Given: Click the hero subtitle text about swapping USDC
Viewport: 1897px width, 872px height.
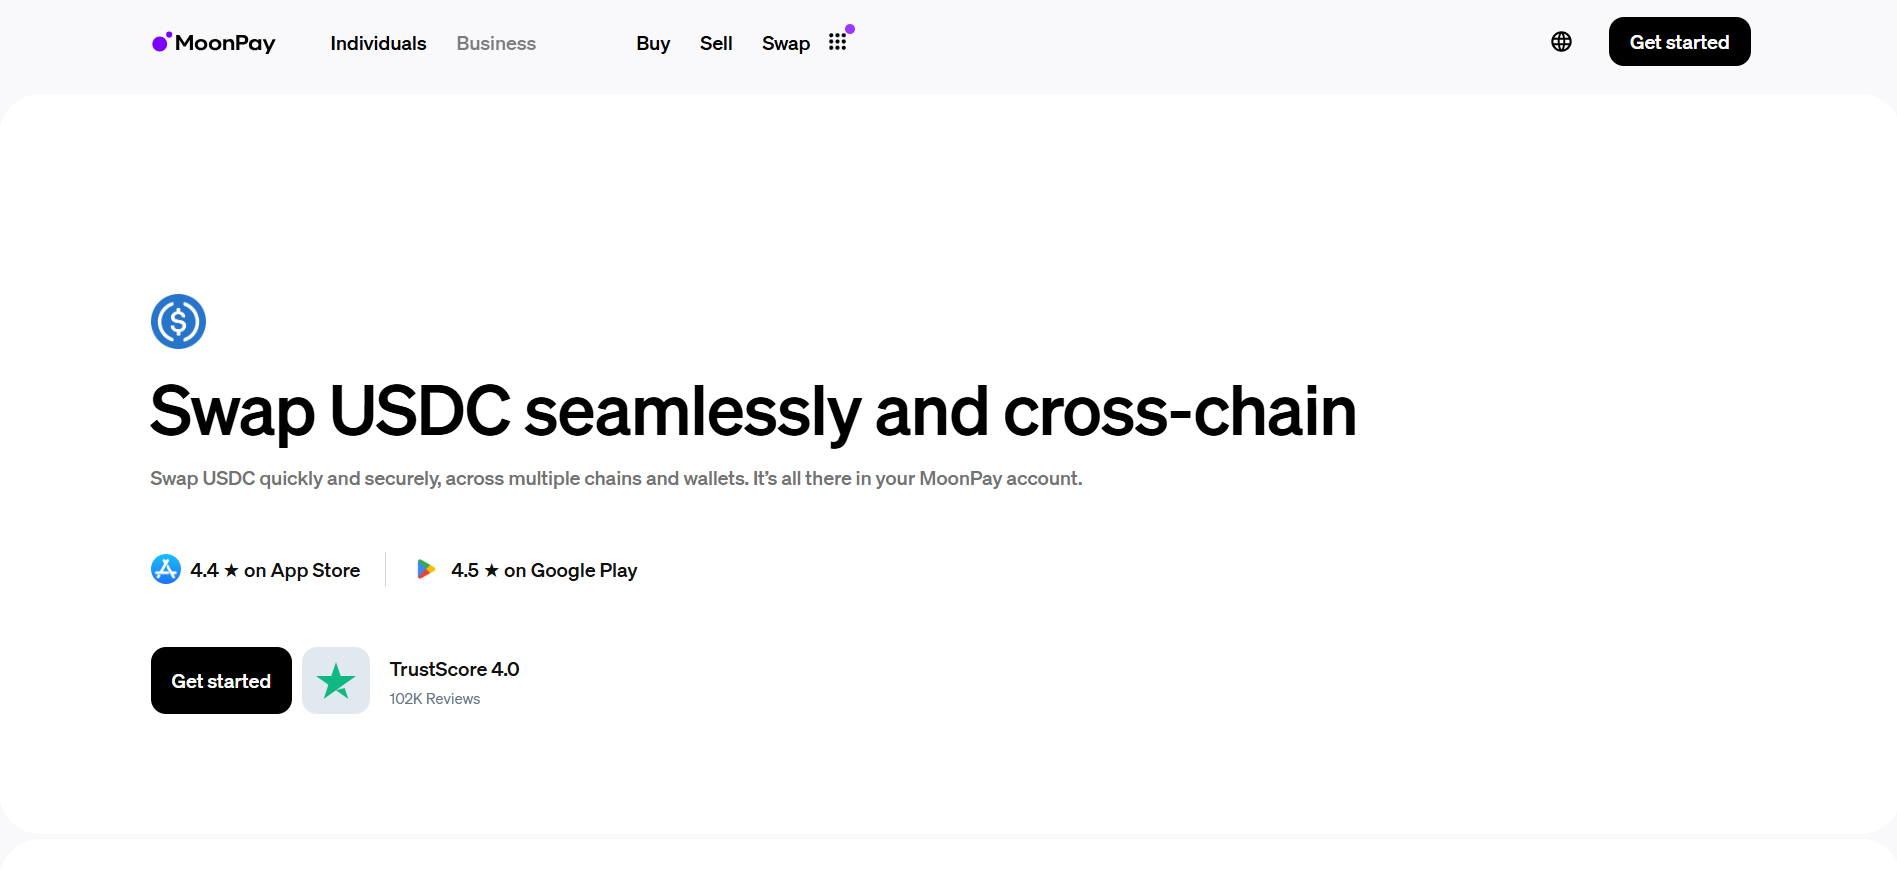Looking at the screenshot, I should click(615, 478).
